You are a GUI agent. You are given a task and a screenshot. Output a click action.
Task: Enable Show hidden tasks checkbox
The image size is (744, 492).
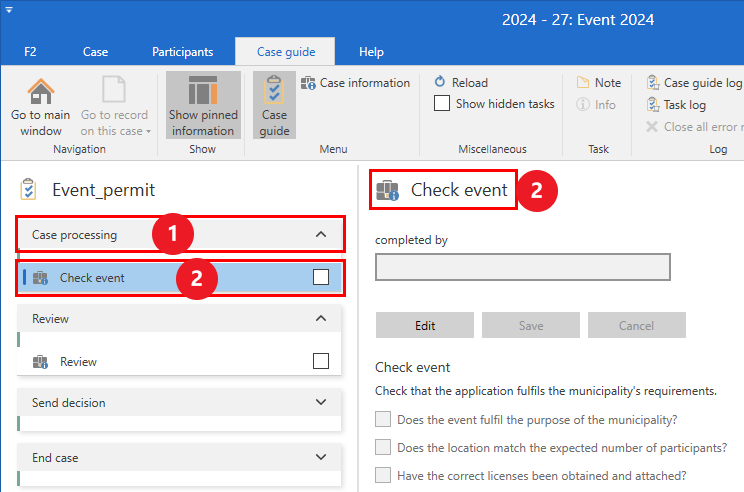441,103
